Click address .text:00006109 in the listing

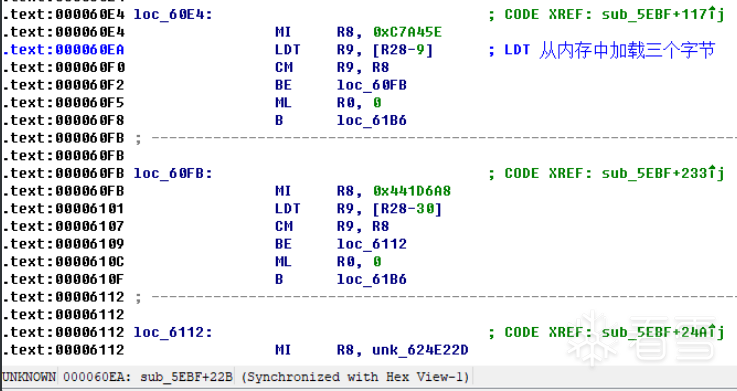(x=63, y=244)
